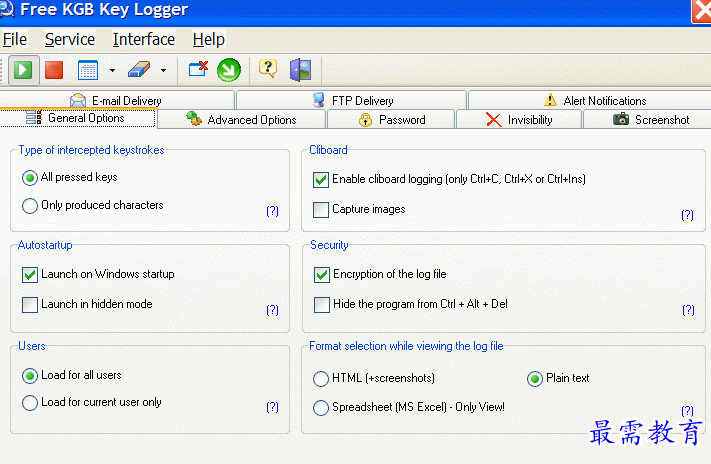Open Alert Notifications tab

[589, 100]
